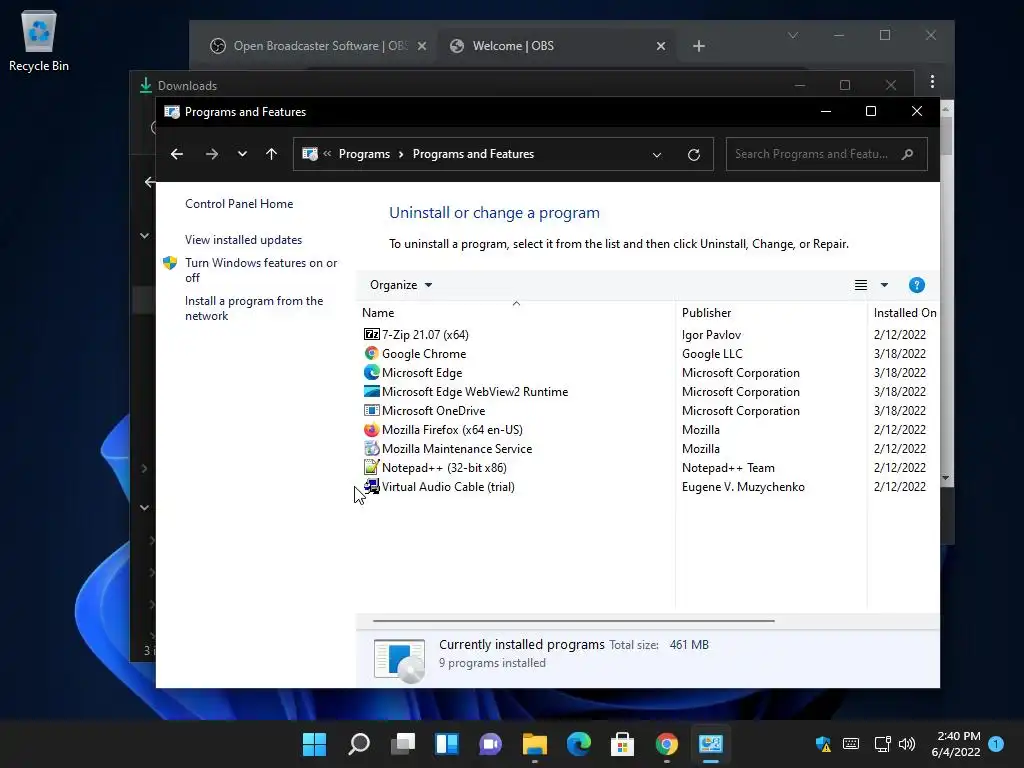The image size is (1024, 768).
Task: Open Control Panel Home link
Action: click(x=239, y=204)
